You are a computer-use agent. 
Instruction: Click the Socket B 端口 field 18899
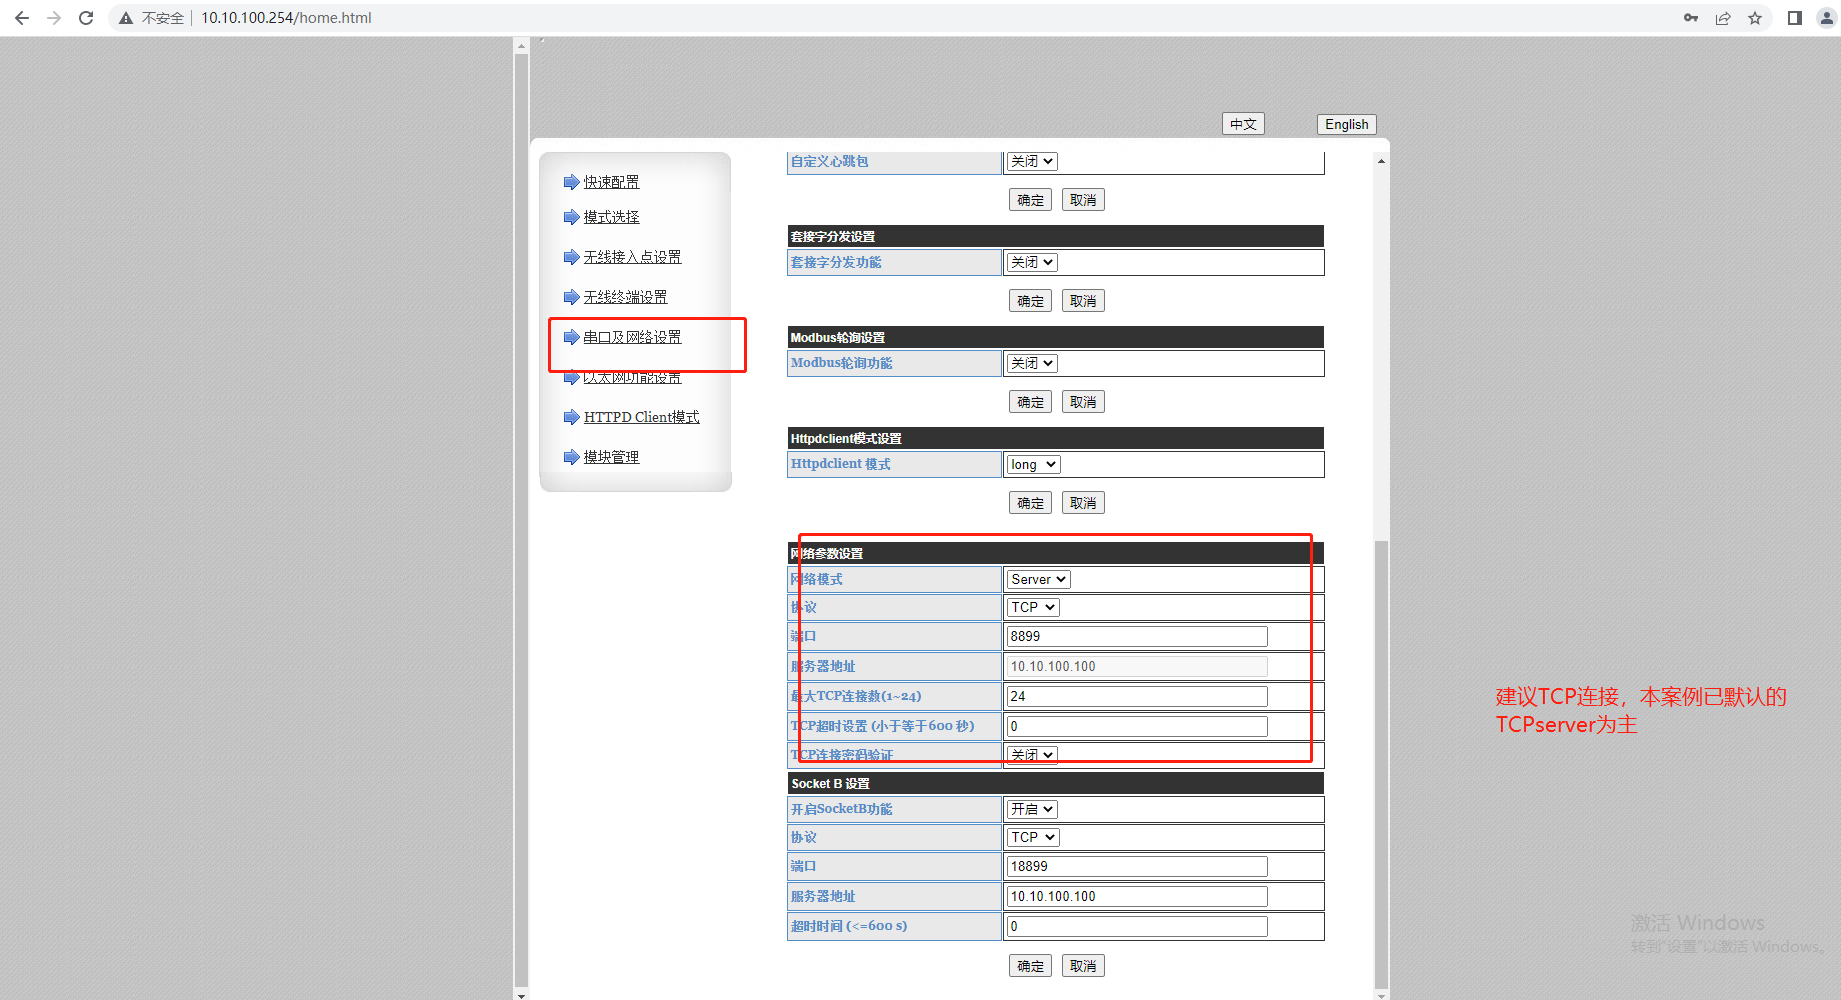(x=1136, y=866)
